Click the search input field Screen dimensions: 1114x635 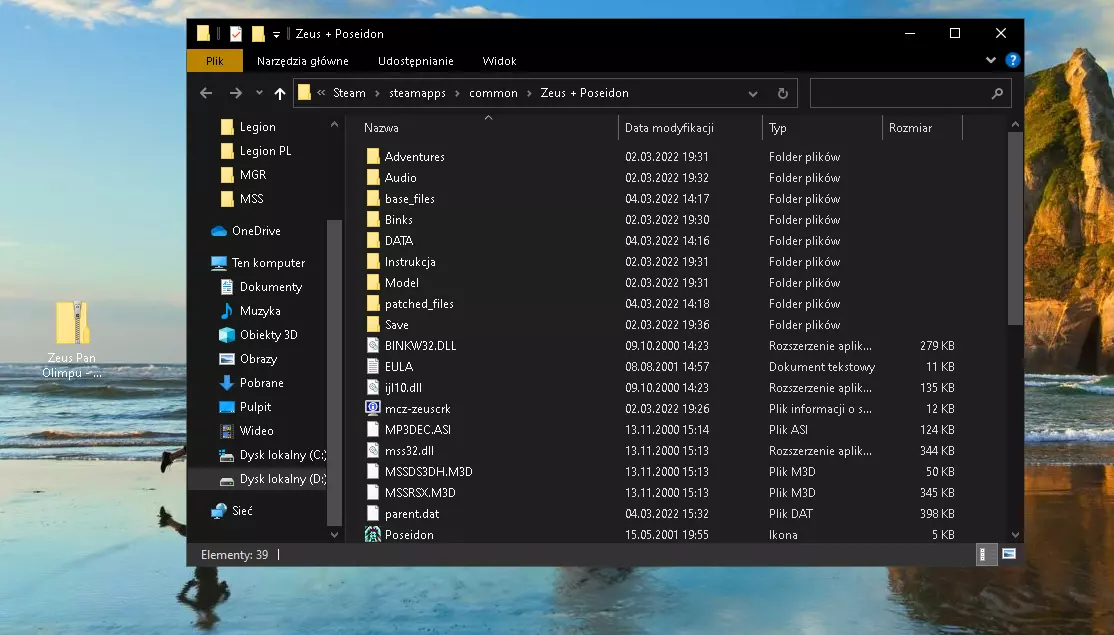tap(900, 93)
